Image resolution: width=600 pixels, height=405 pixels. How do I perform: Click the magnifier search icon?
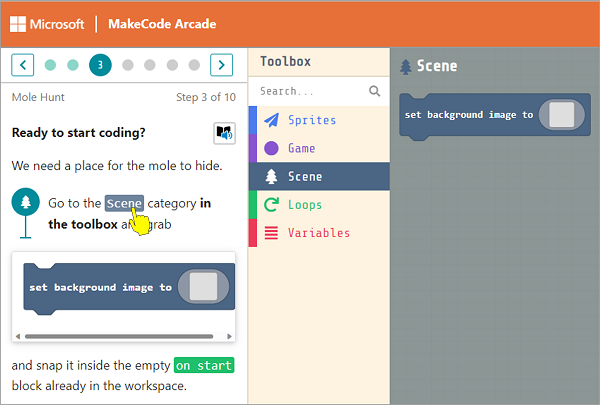[x=375, y=91]
